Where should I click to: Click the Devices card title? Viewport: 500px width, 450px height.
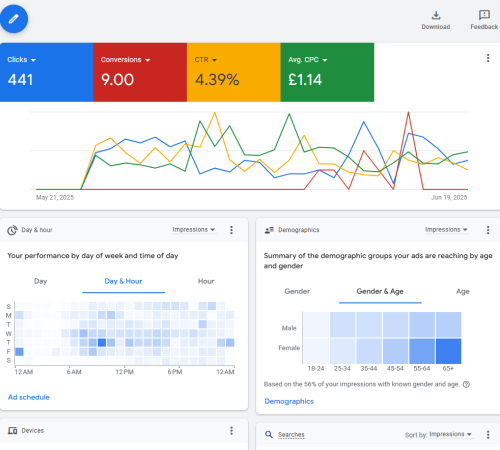[33, 431]
